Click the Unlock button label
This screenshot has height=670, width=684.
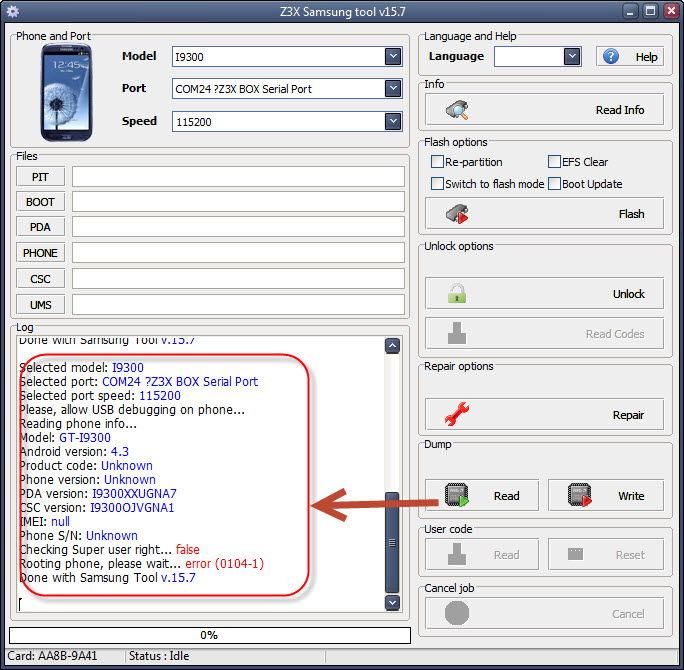(629, 294)
